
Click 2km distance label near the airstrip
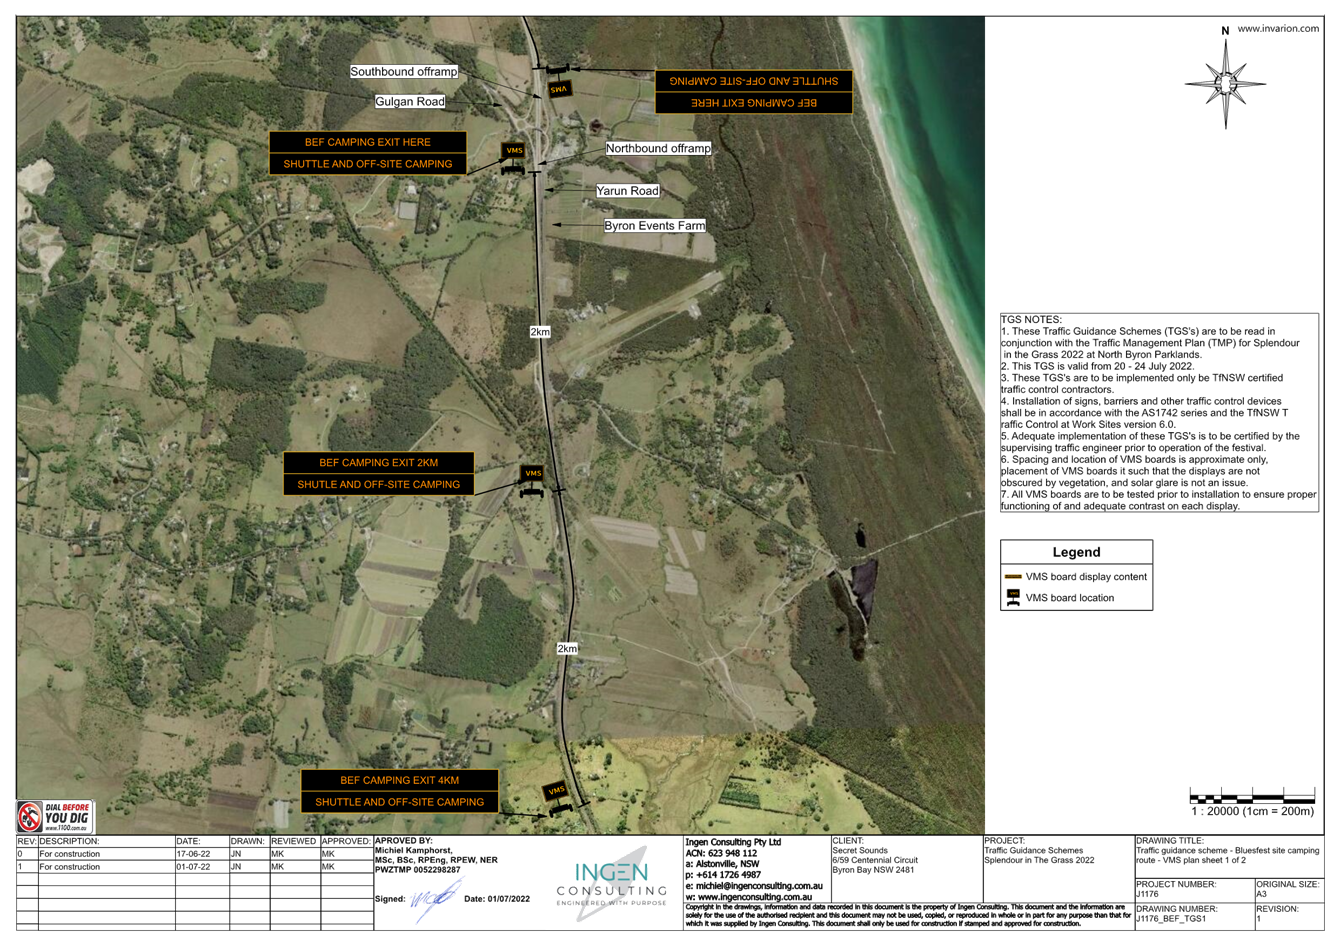pos(540,332)
